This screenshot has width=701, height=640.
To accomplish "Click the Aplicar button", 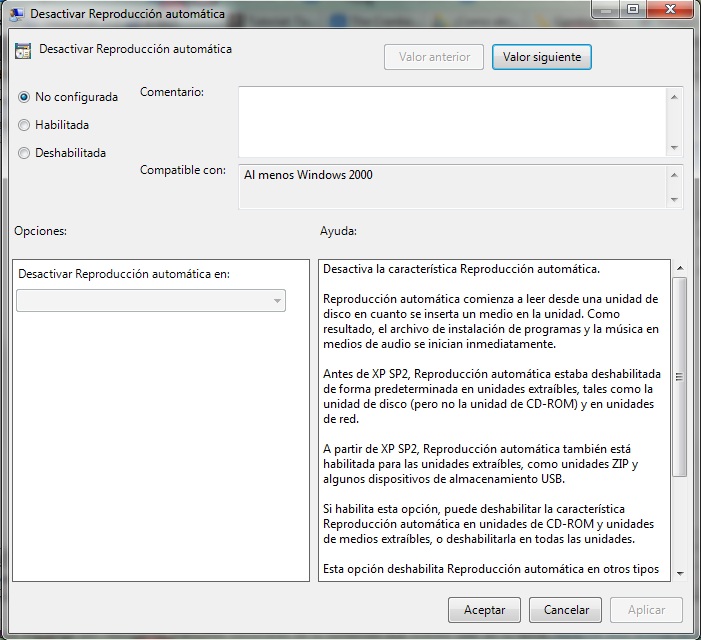I will pyautogui.click(x=646, y=610).
